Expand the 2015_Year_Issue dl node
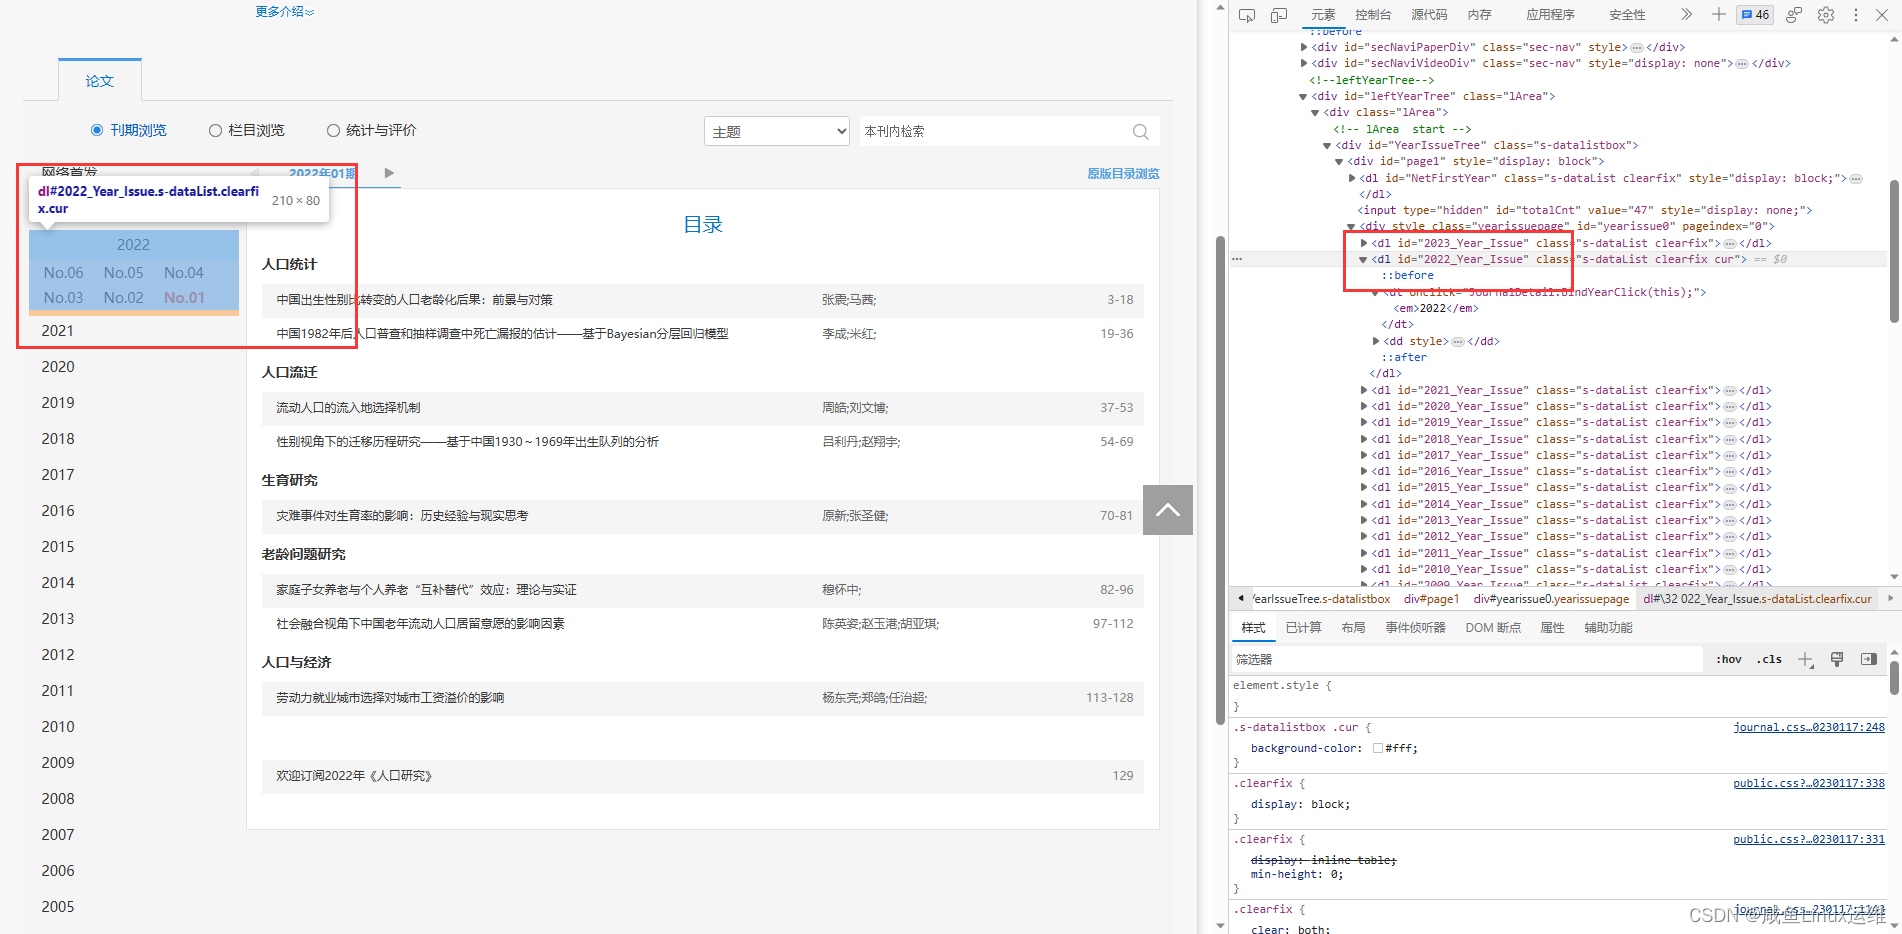 (x=1364, y=487)
